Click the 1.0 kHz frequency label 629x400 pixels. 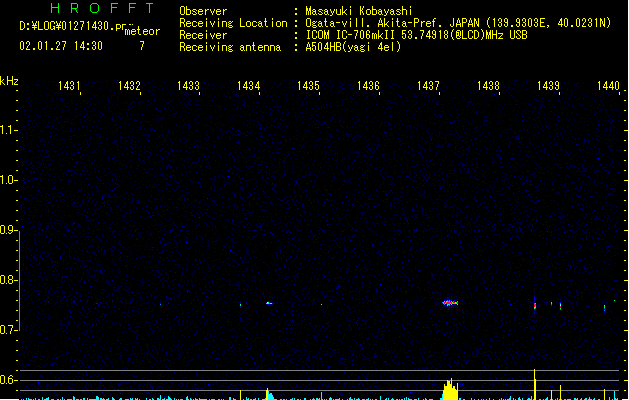[8, 180]
